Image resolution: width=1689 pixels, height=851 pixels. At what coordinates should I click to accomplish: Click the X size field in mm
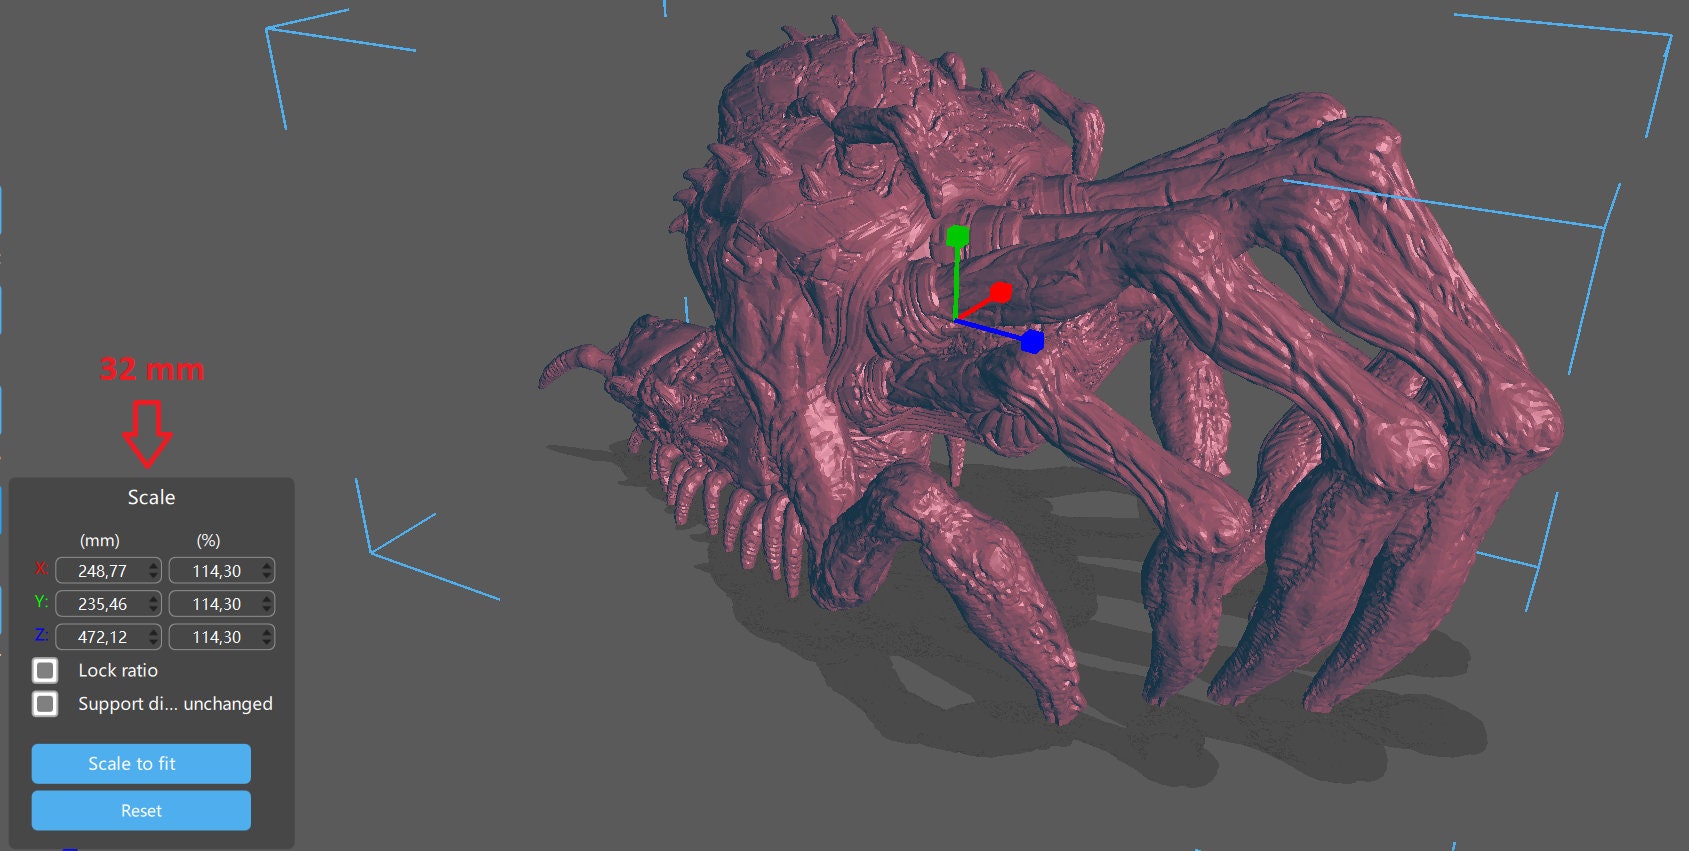(101, 571)
